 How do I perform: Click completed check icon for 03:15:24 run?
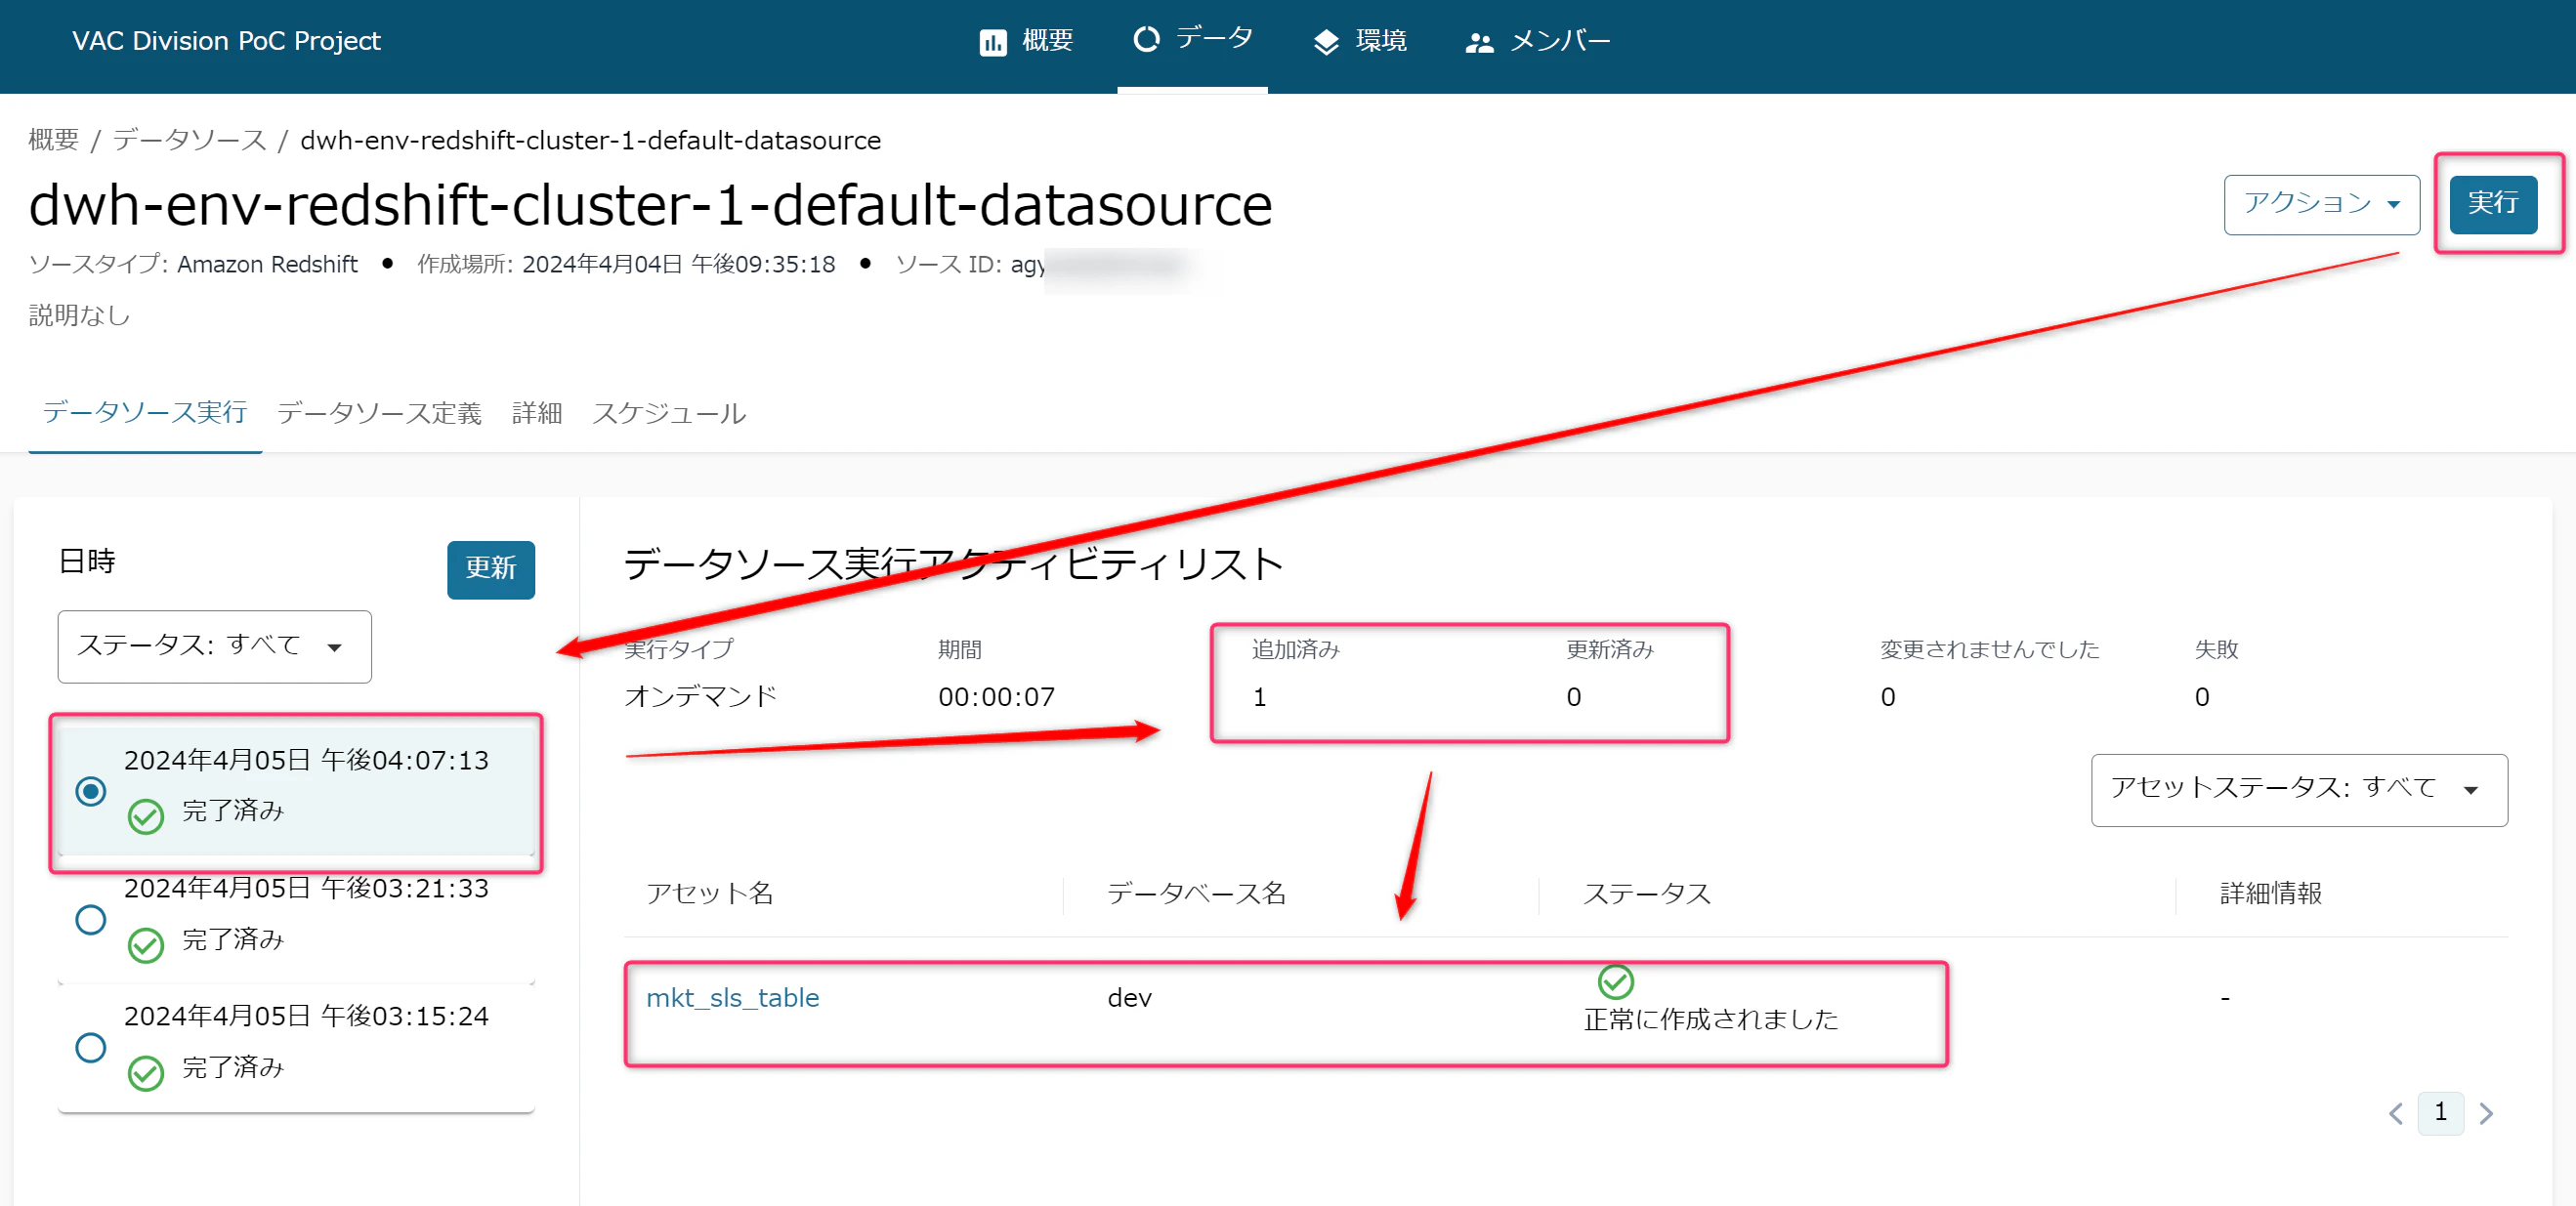point(146,1072)
